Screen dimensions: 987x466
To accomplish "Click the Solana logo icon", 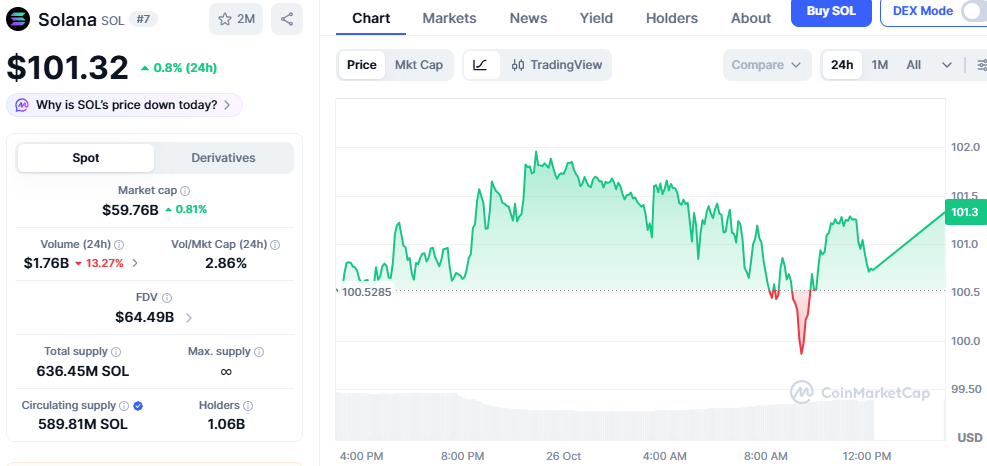I will (18, 19).
